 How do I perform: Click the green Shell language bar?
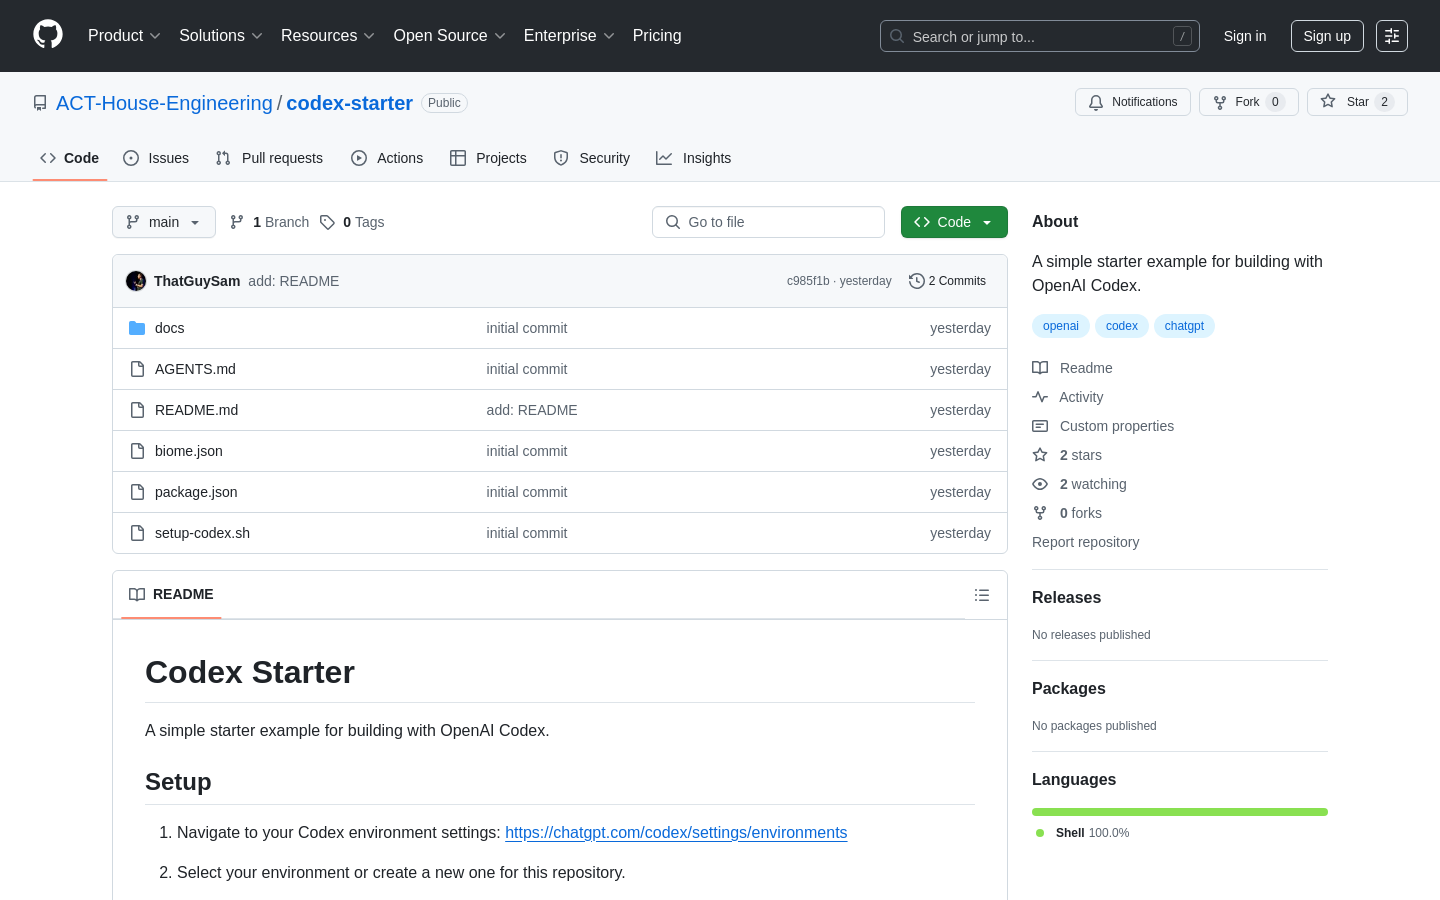coord(1180,812)
